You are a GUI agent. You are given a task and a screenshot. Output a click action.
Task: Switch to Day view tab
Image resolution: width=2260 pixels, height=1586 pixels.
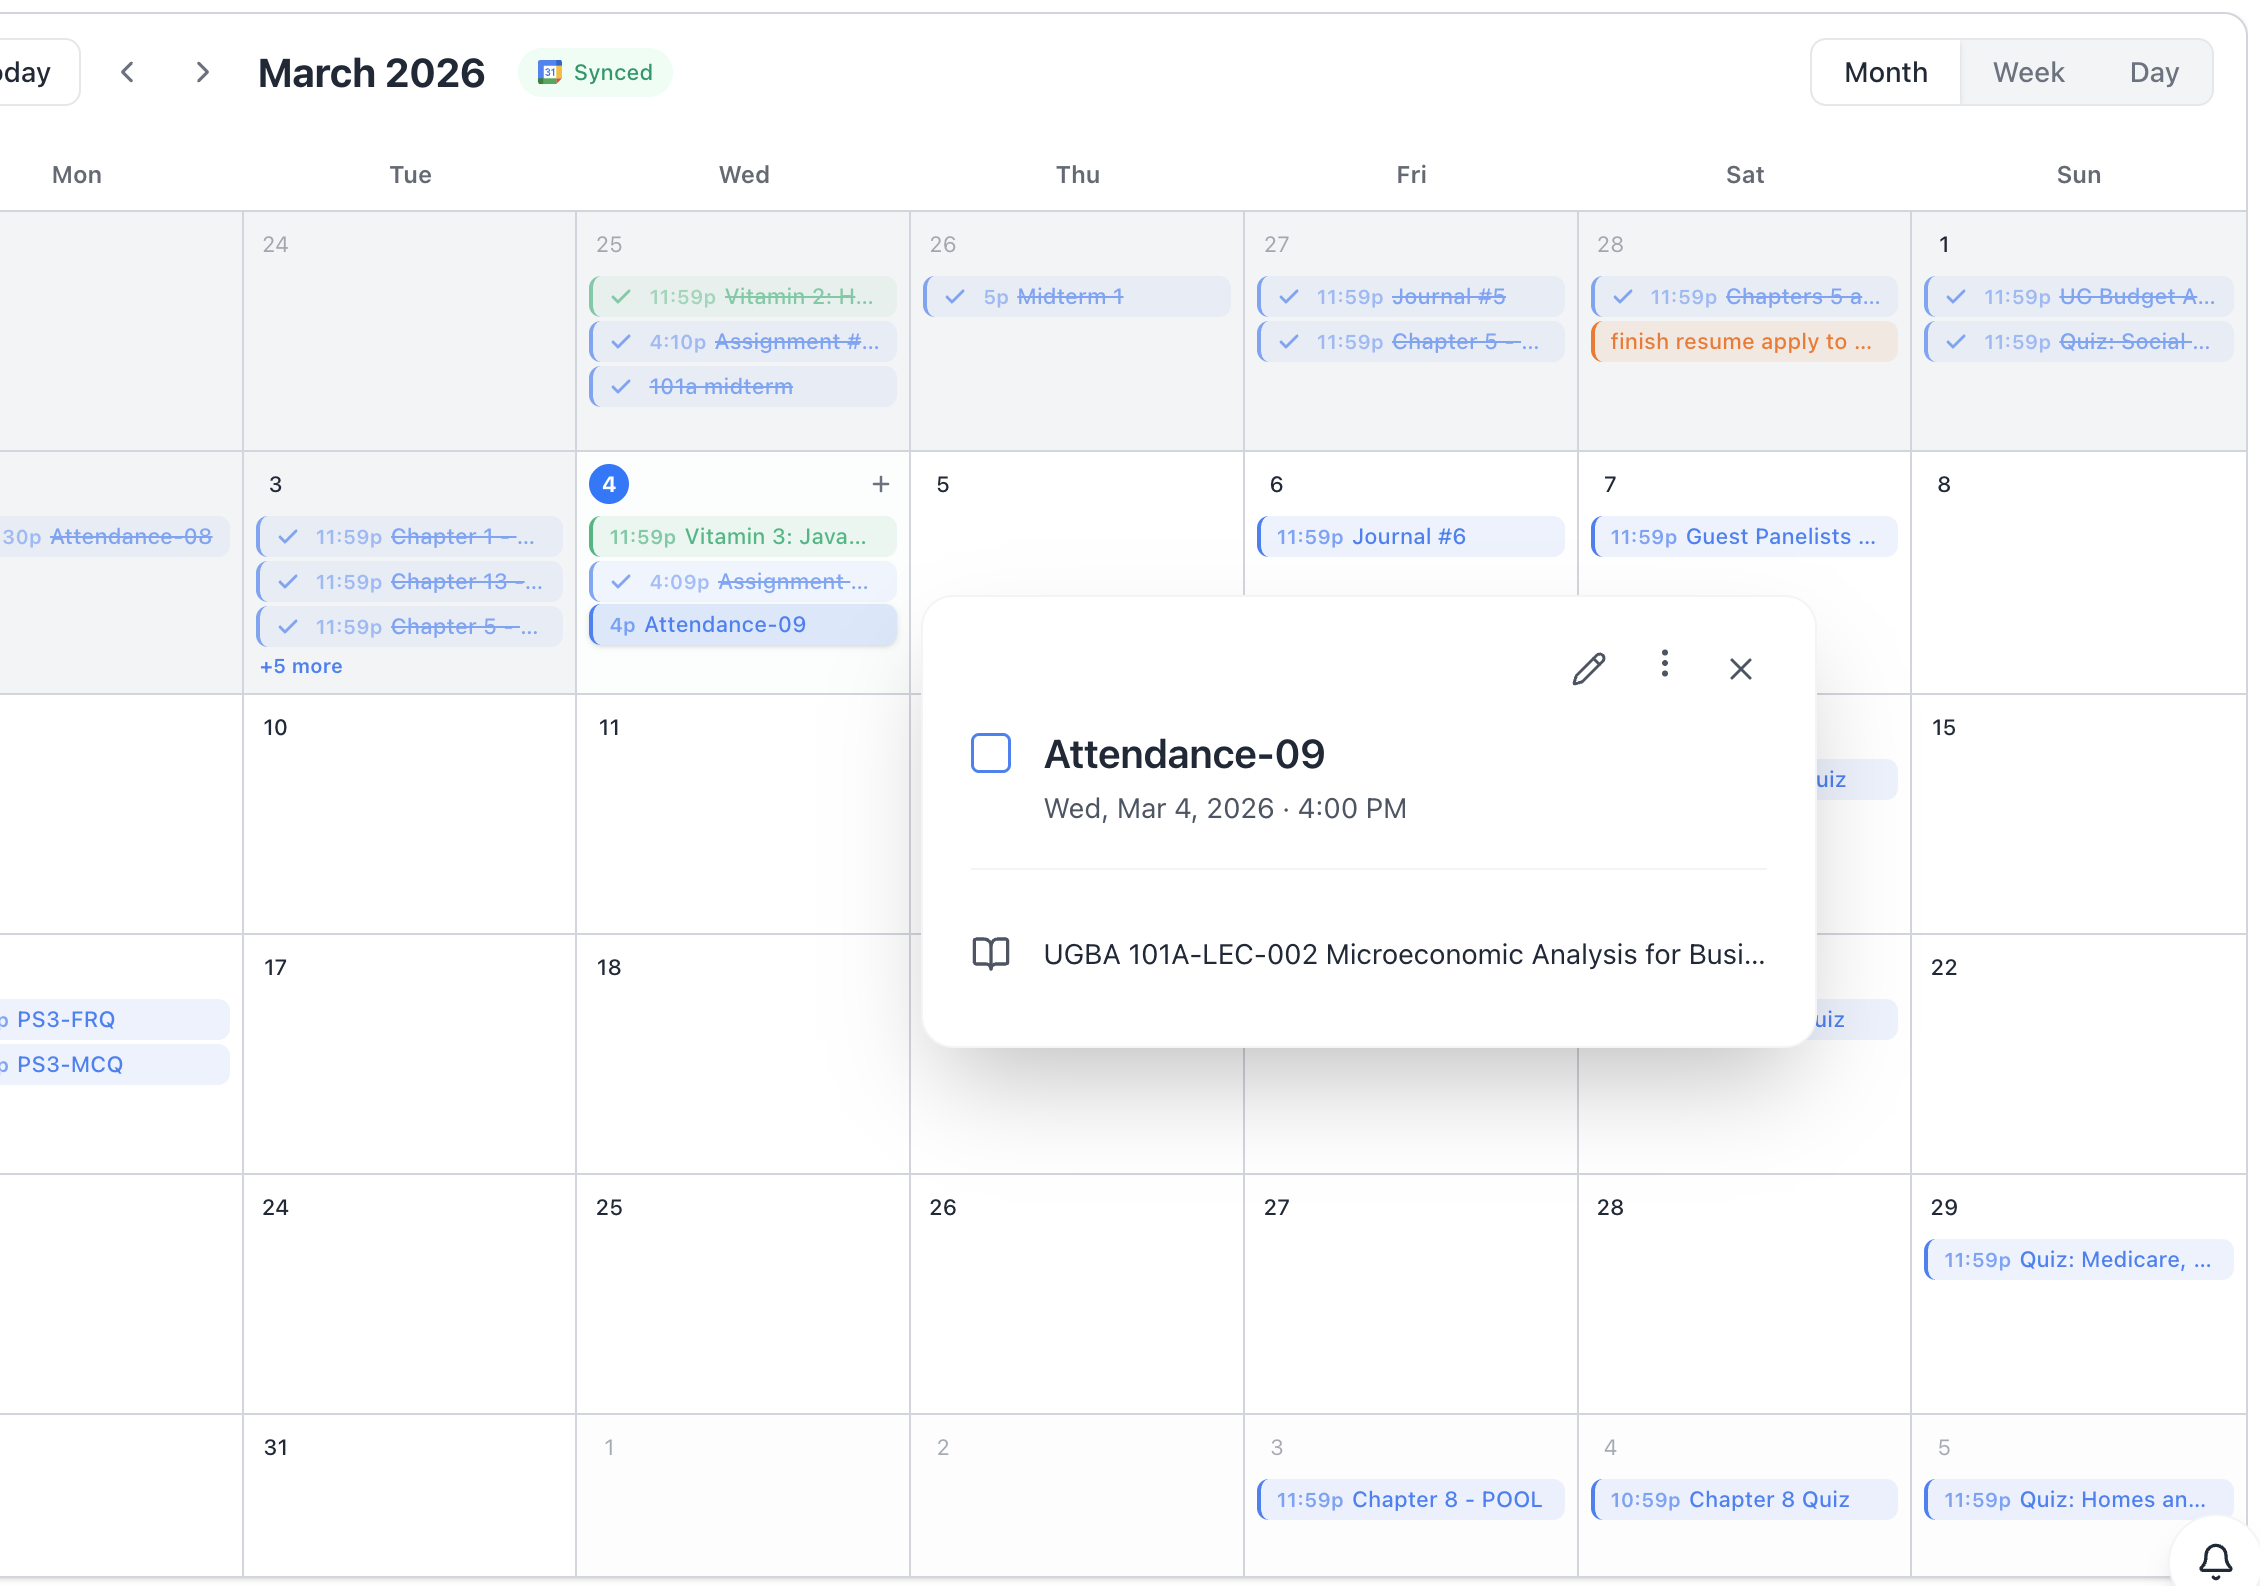click(2153, 72)
